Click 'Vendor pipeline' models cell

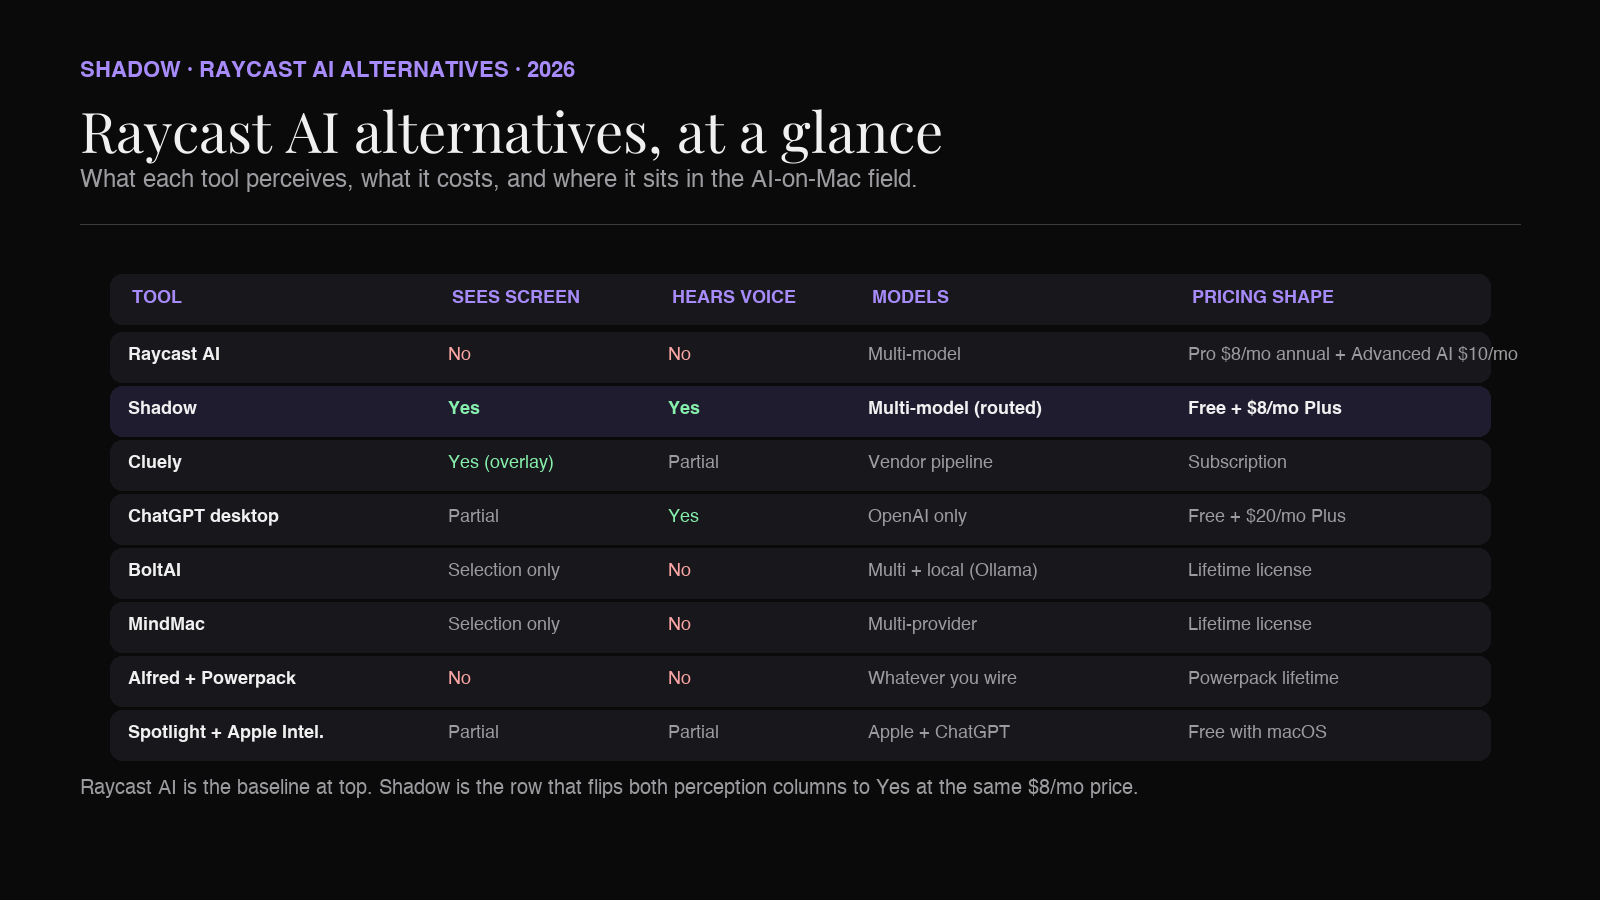click(x=930, y=462)
